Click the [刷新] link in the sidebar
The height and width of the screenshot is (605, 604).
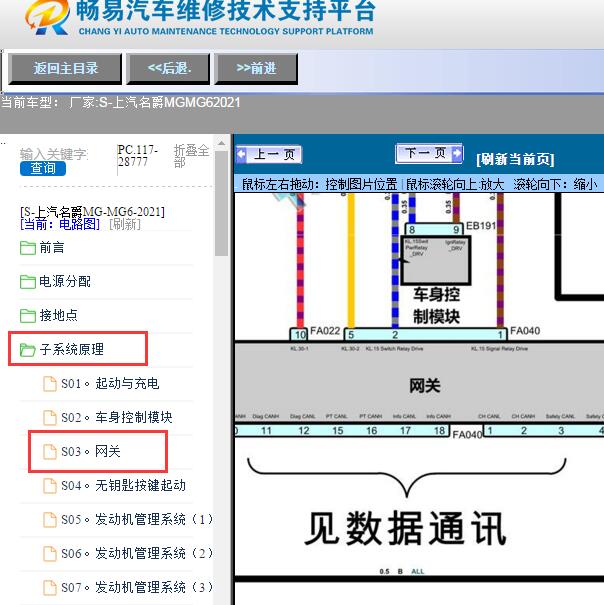[x=125, y=224]
